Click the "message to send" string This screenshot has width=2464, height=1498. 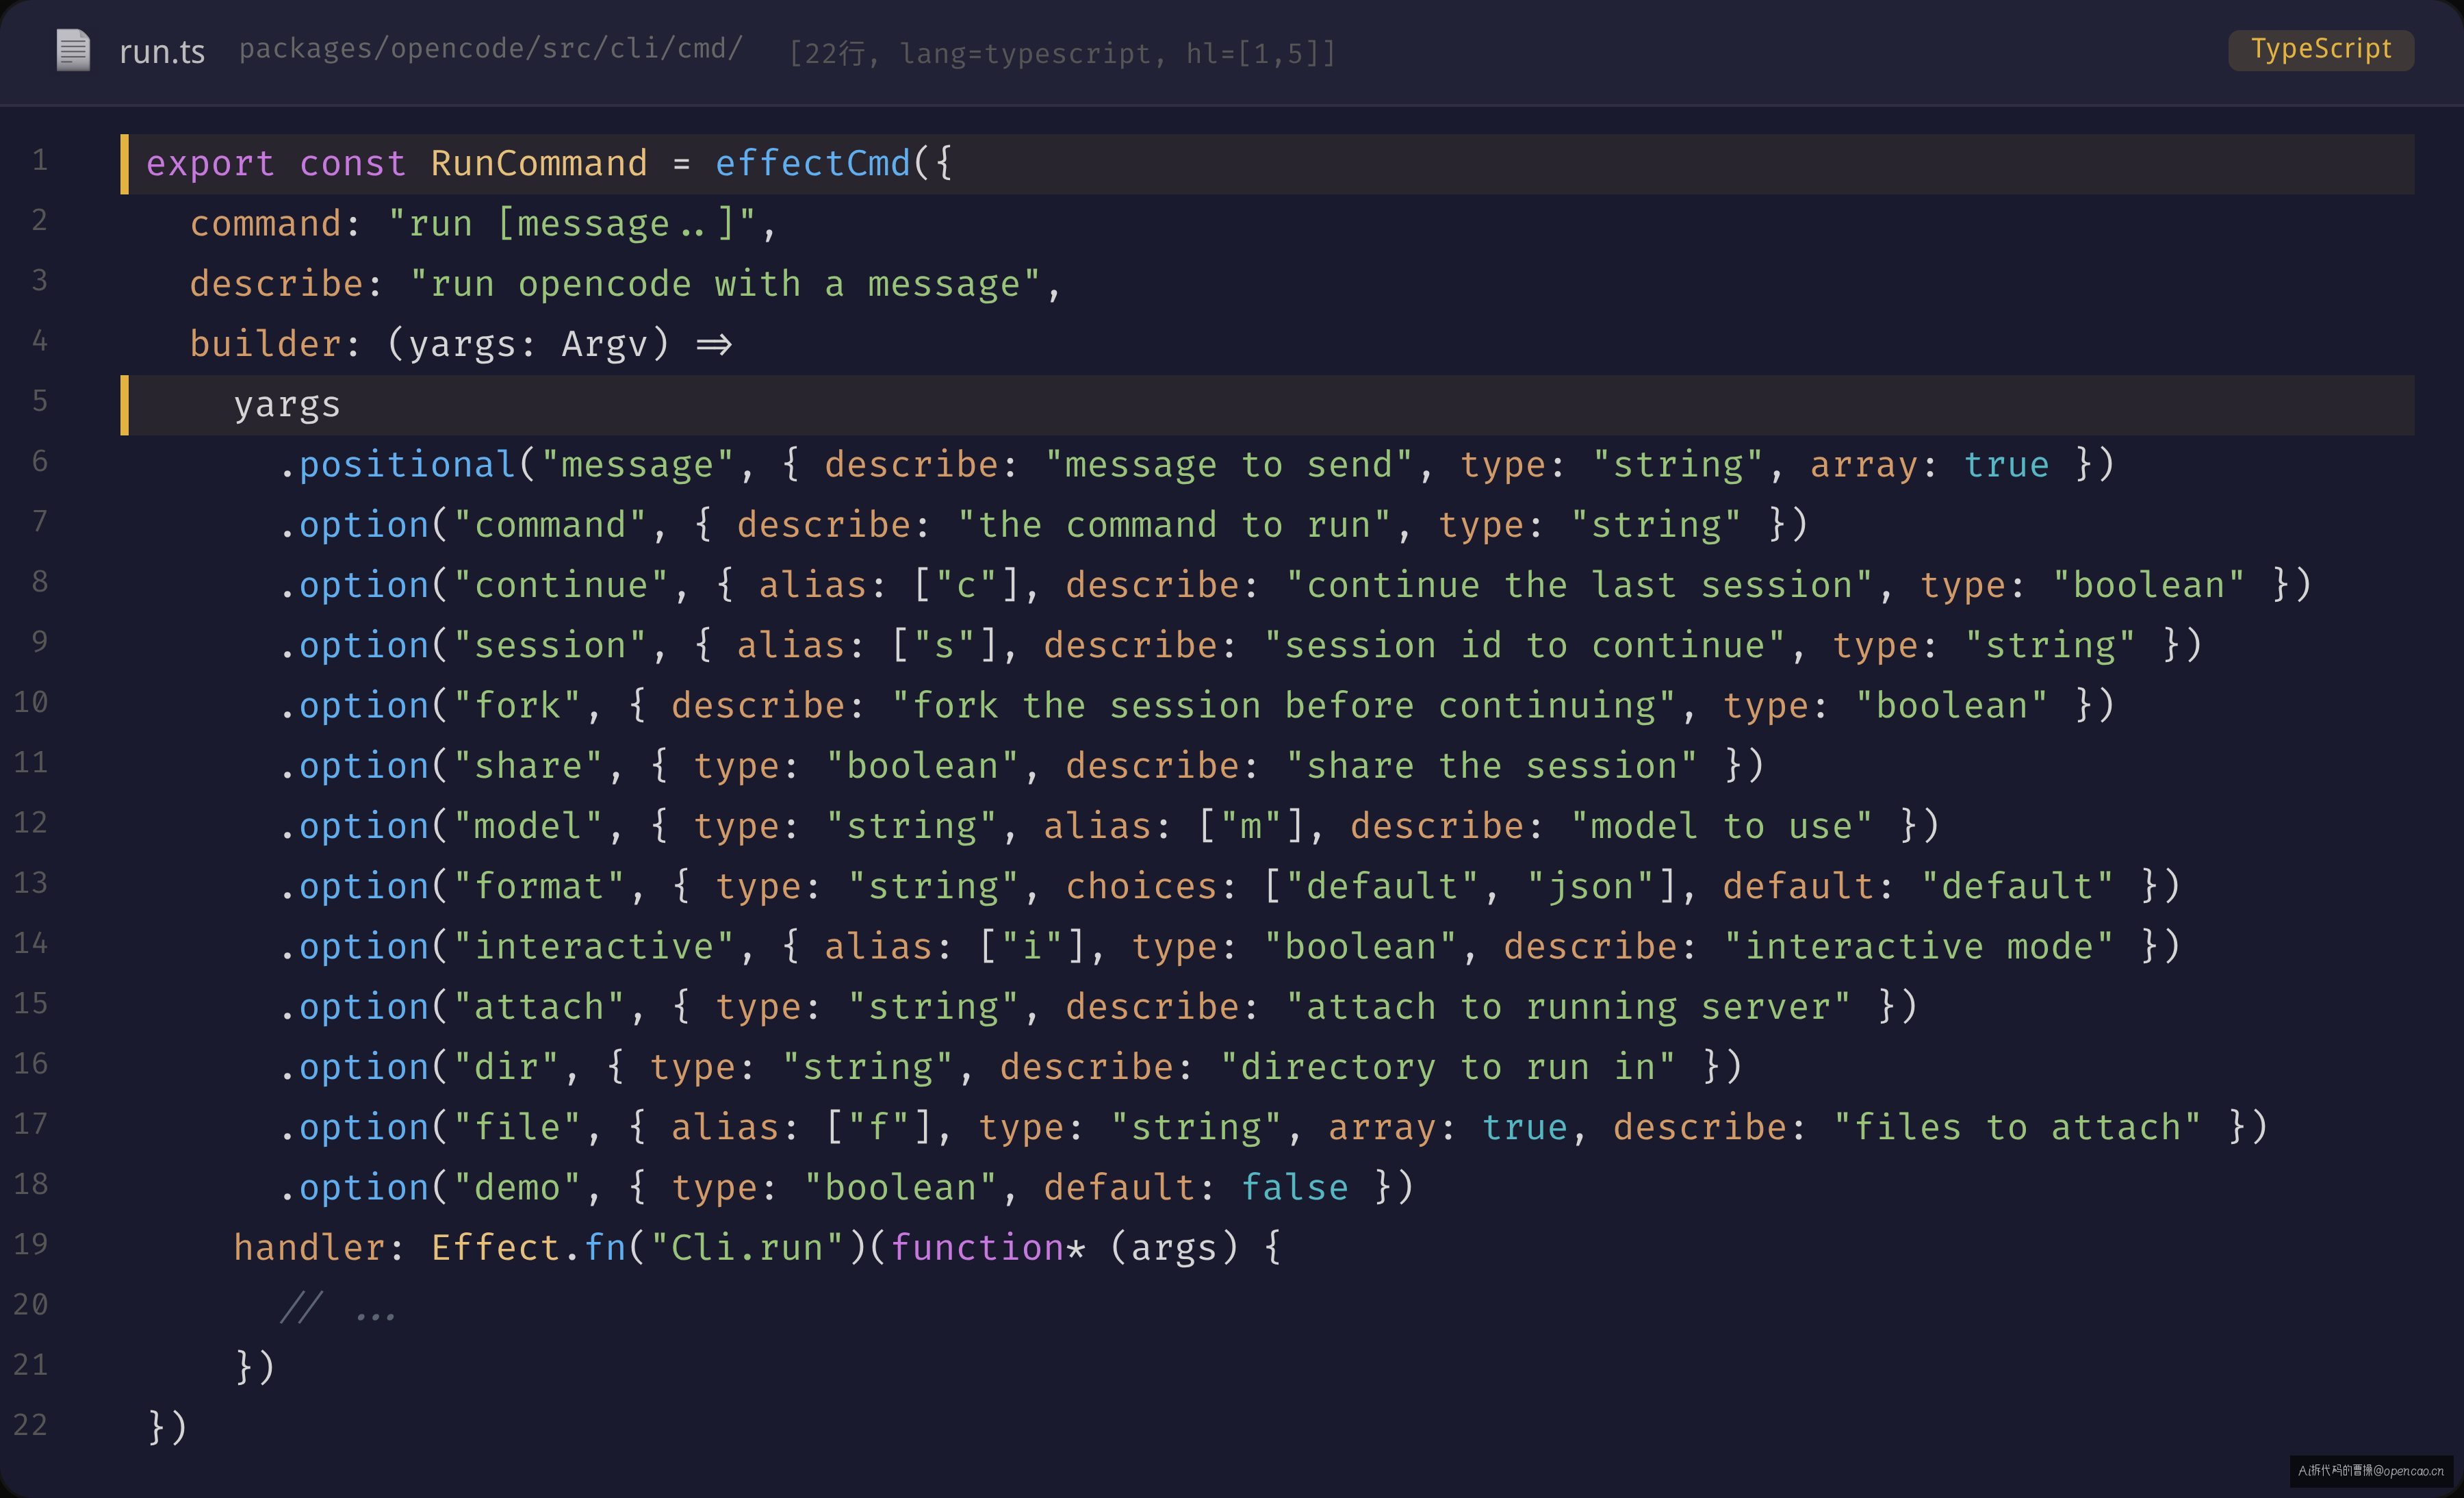click(x=1229, y=465)
